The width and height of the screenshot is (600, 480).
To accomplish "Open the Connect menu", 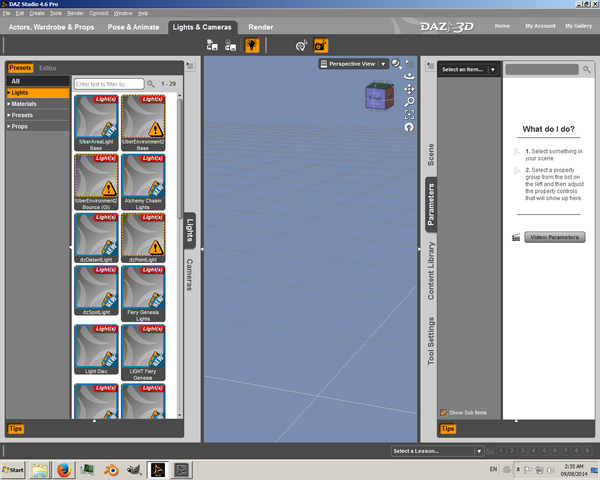I will 99,13.
